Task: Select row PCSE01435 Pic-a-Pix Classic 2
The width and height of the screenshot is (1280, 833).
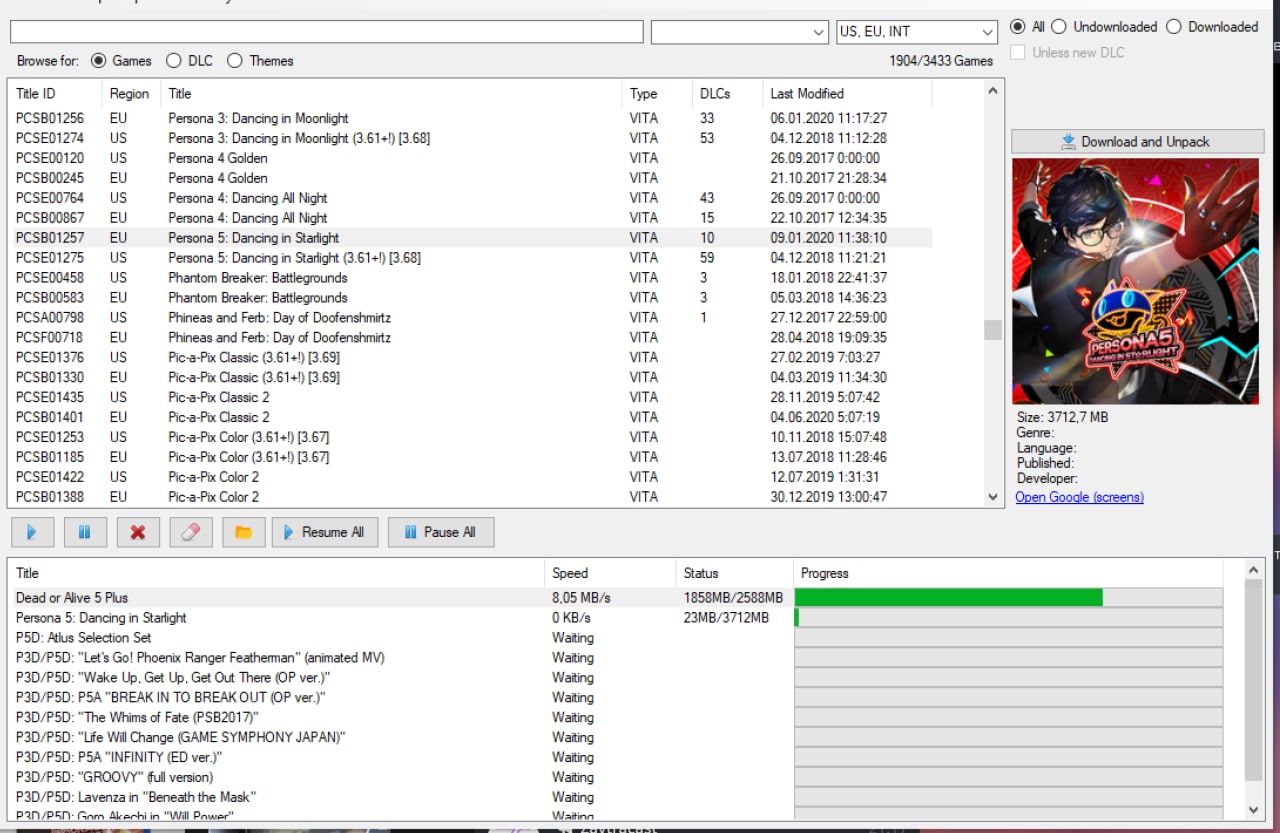Action: click(470, 398)
